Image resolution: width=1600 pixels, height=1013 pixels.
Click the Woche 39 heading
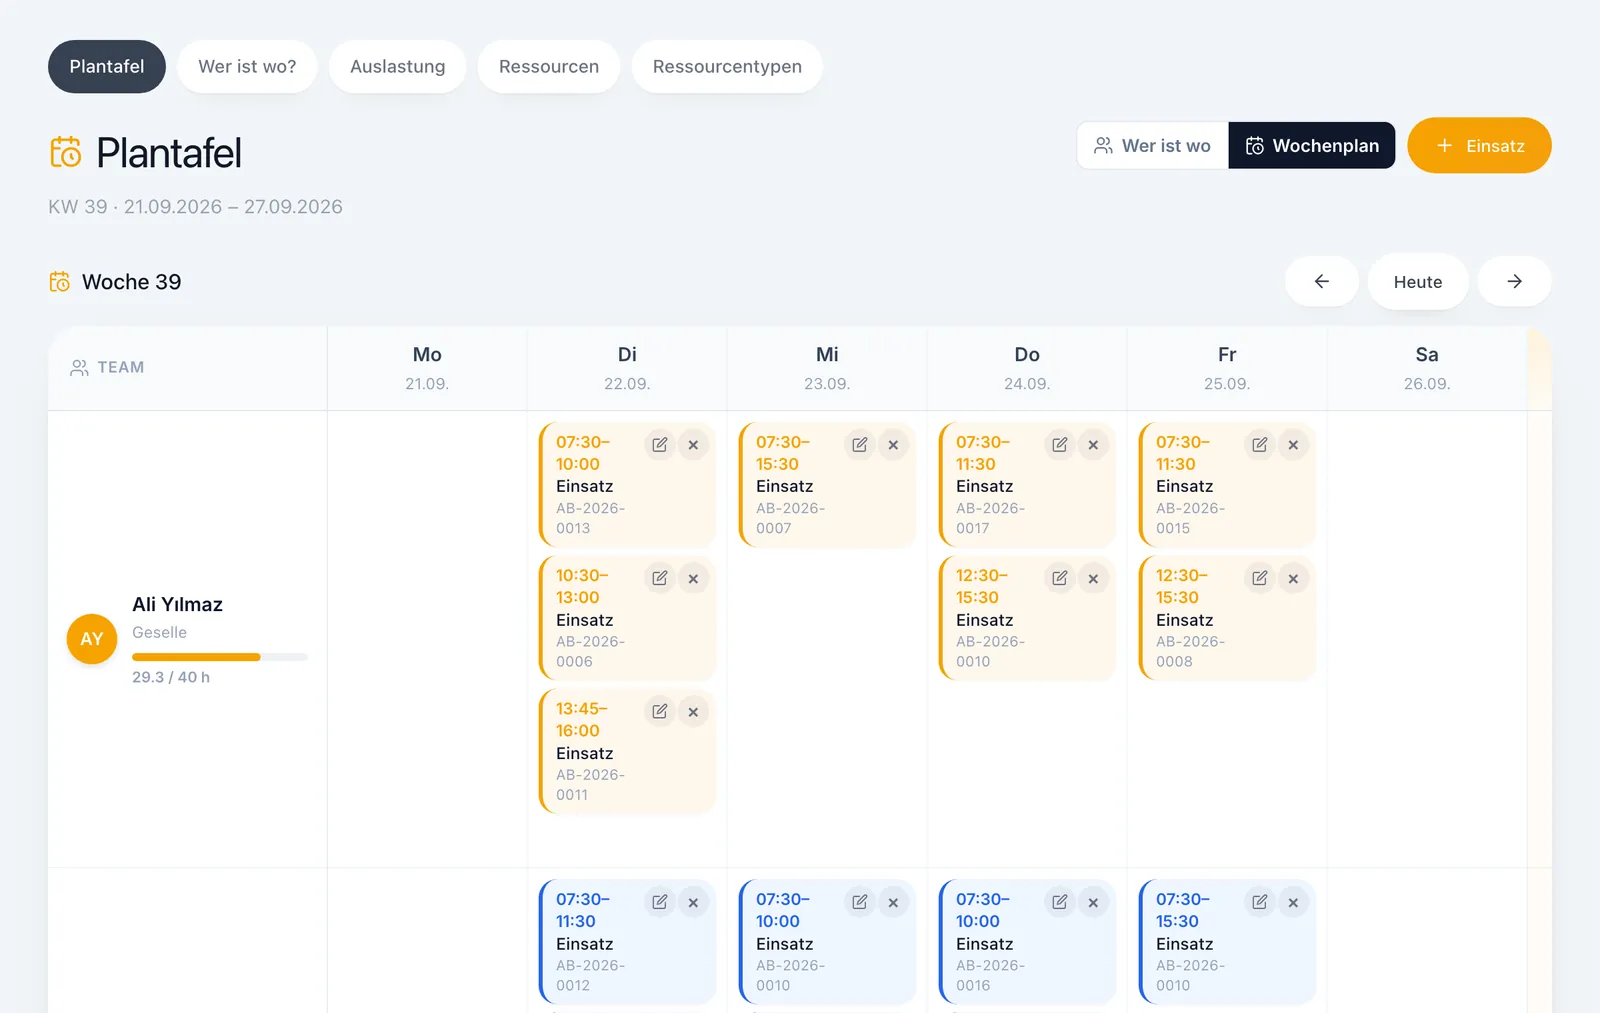coord(132,282)
